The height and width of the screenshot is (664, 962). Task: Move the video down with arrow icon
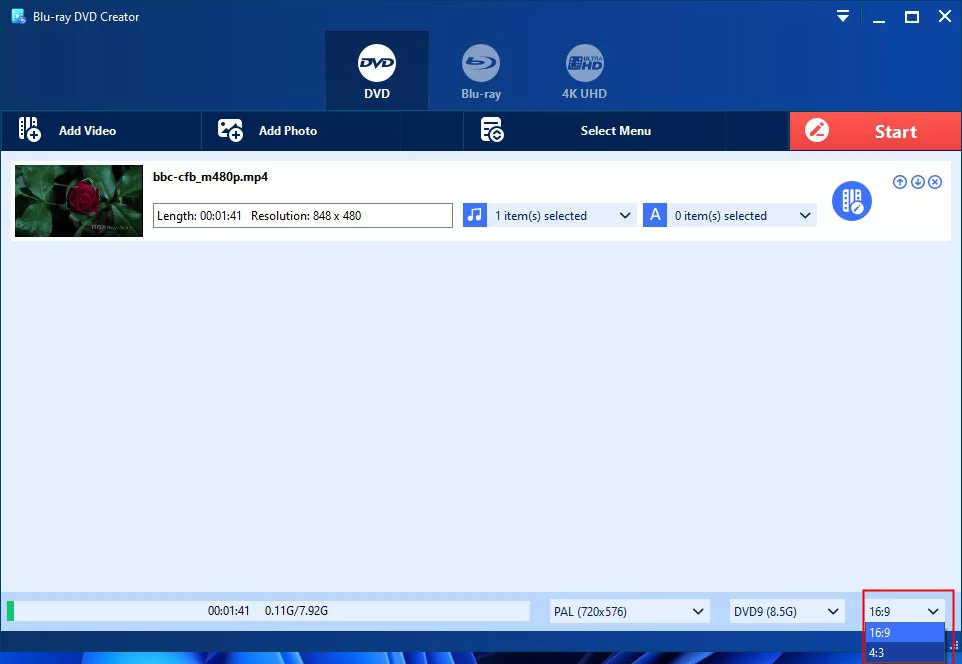pyautogui.click(x=917, y=182)
